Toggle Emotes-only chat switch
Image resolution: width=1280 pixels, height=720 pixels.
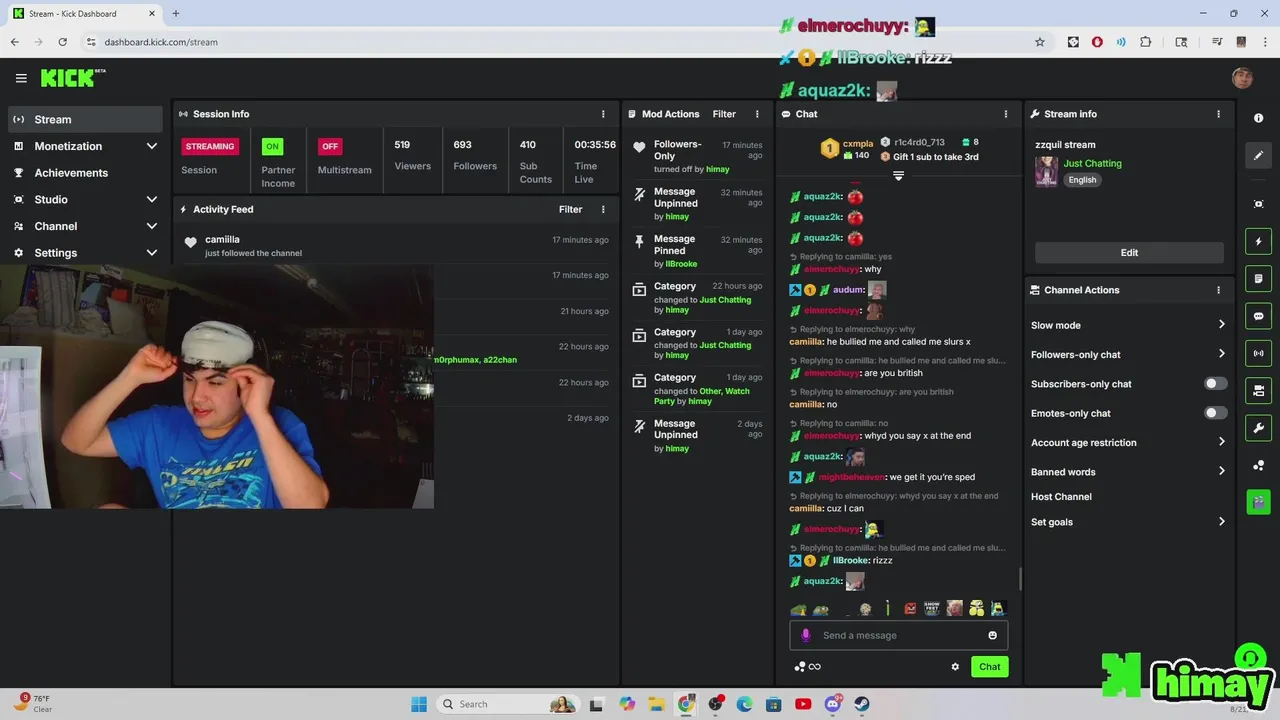1215,413
